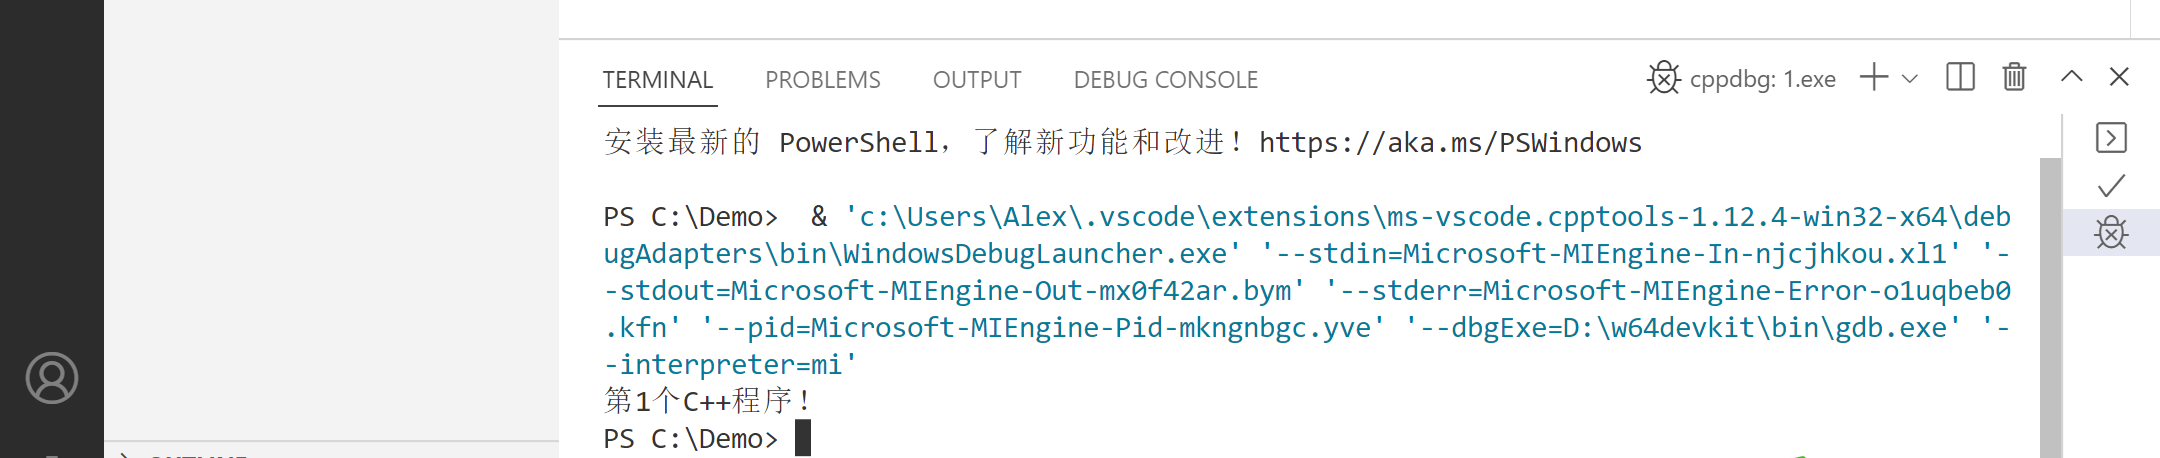
Task: Close the bottom panel with X
Action: (2119, 77)
